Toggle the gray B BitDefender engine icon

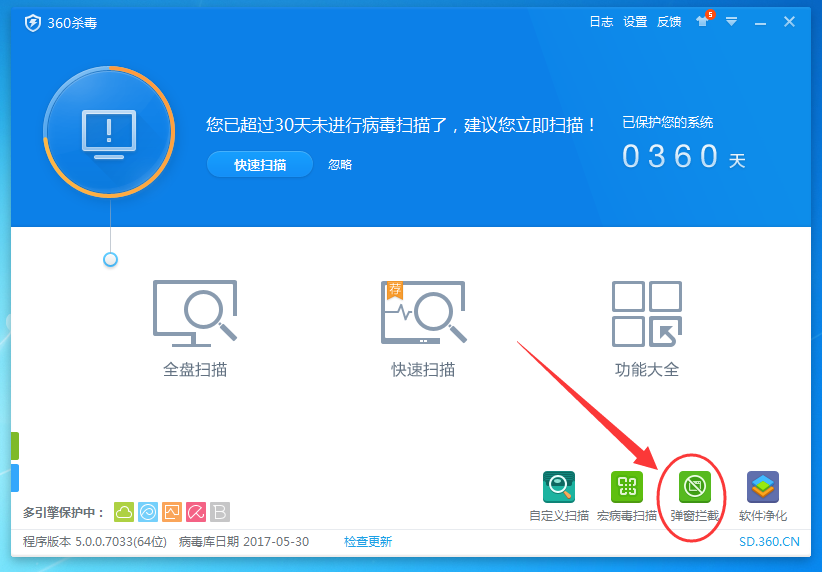220,512
